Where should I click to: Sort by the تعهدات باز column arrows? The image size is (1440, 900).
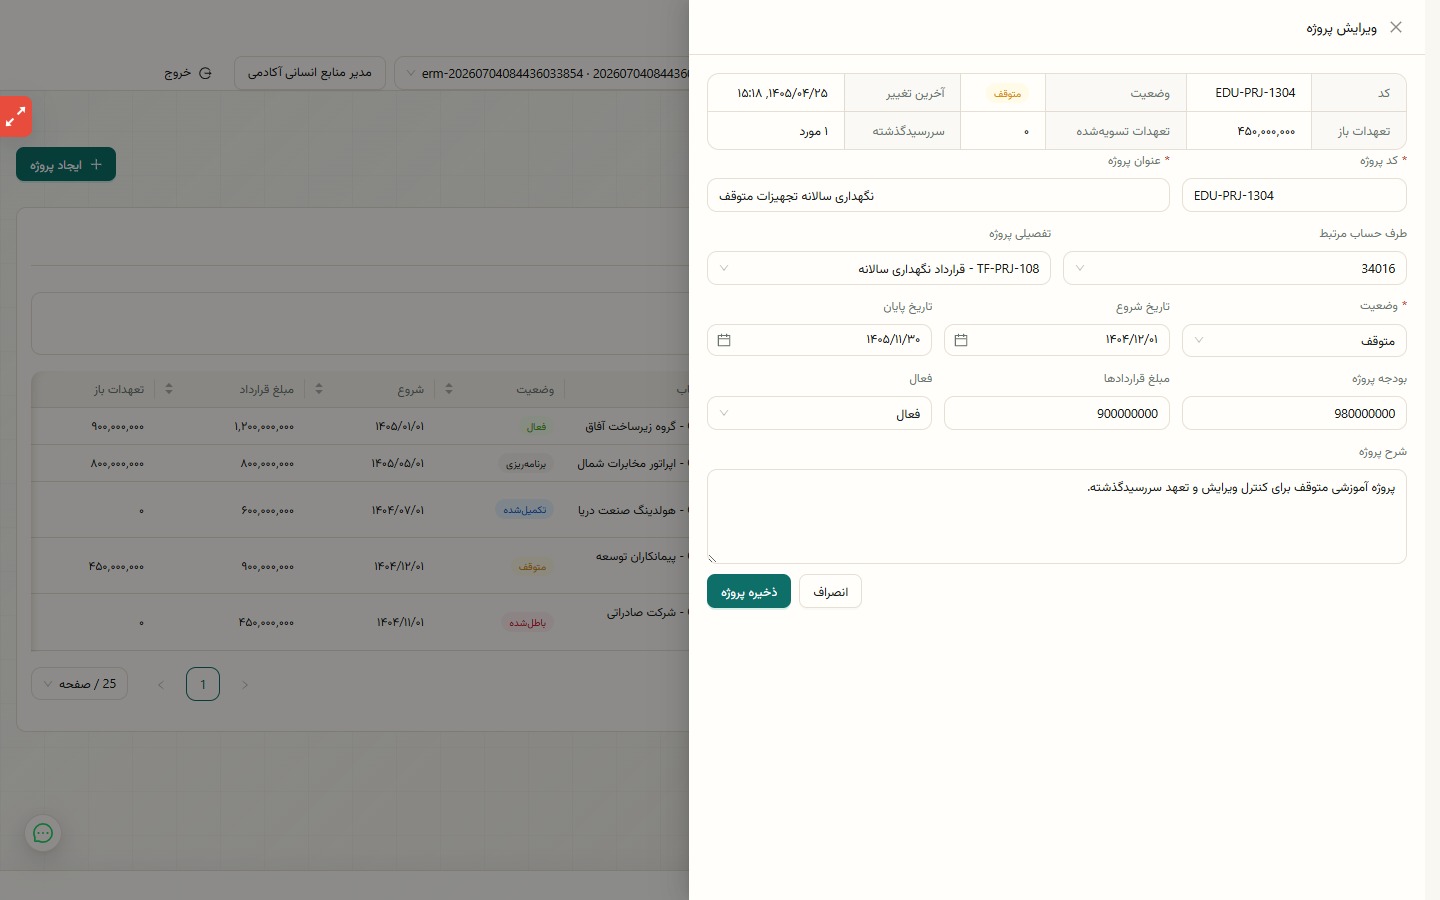point(169,389)
